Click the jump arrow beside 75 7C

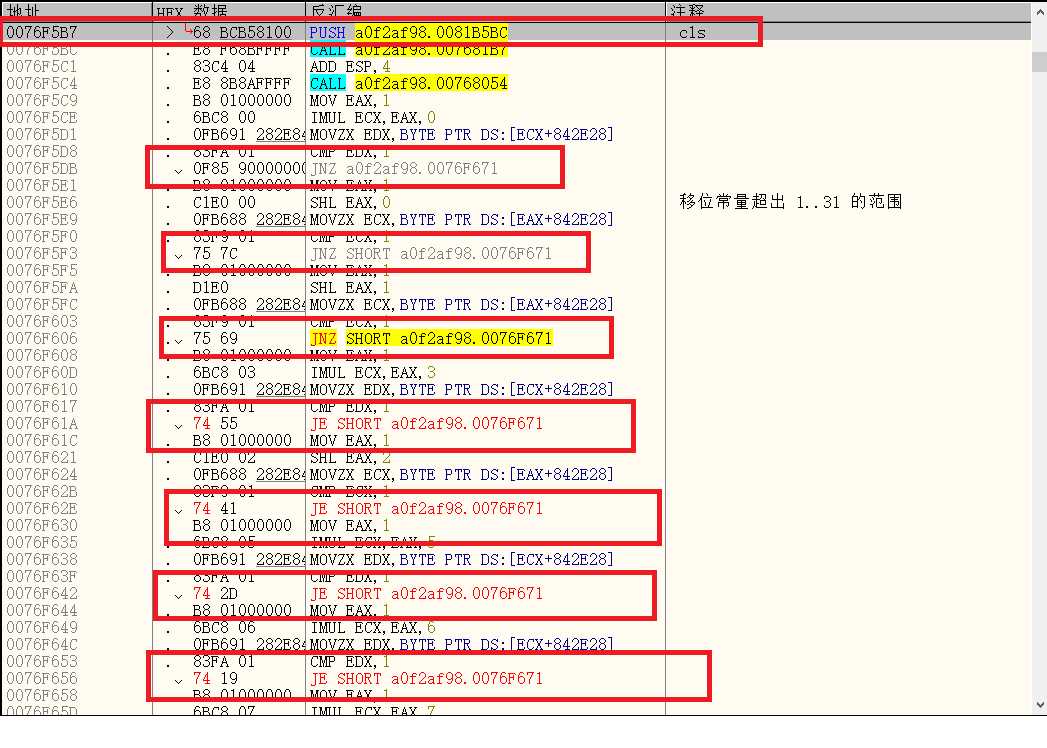178,254
